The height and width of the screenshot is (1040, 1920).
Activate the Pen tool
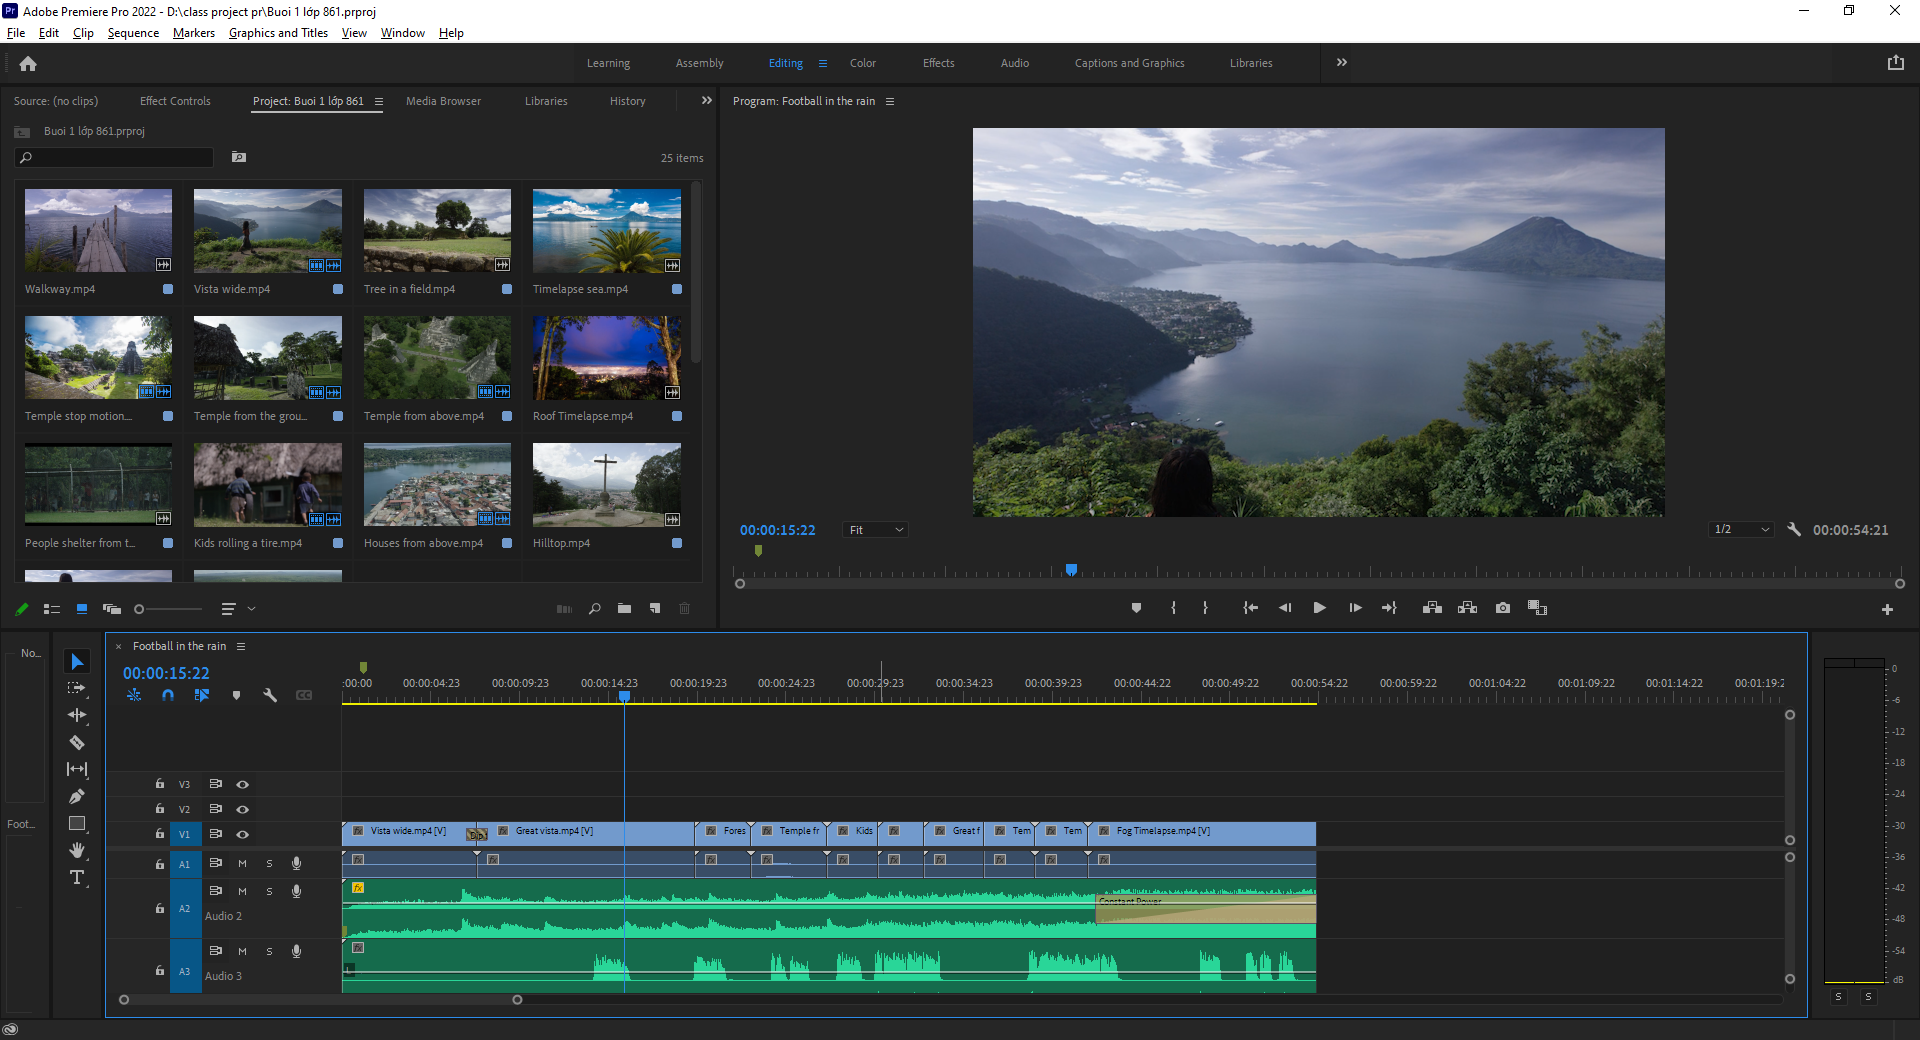tap(77, 796)
